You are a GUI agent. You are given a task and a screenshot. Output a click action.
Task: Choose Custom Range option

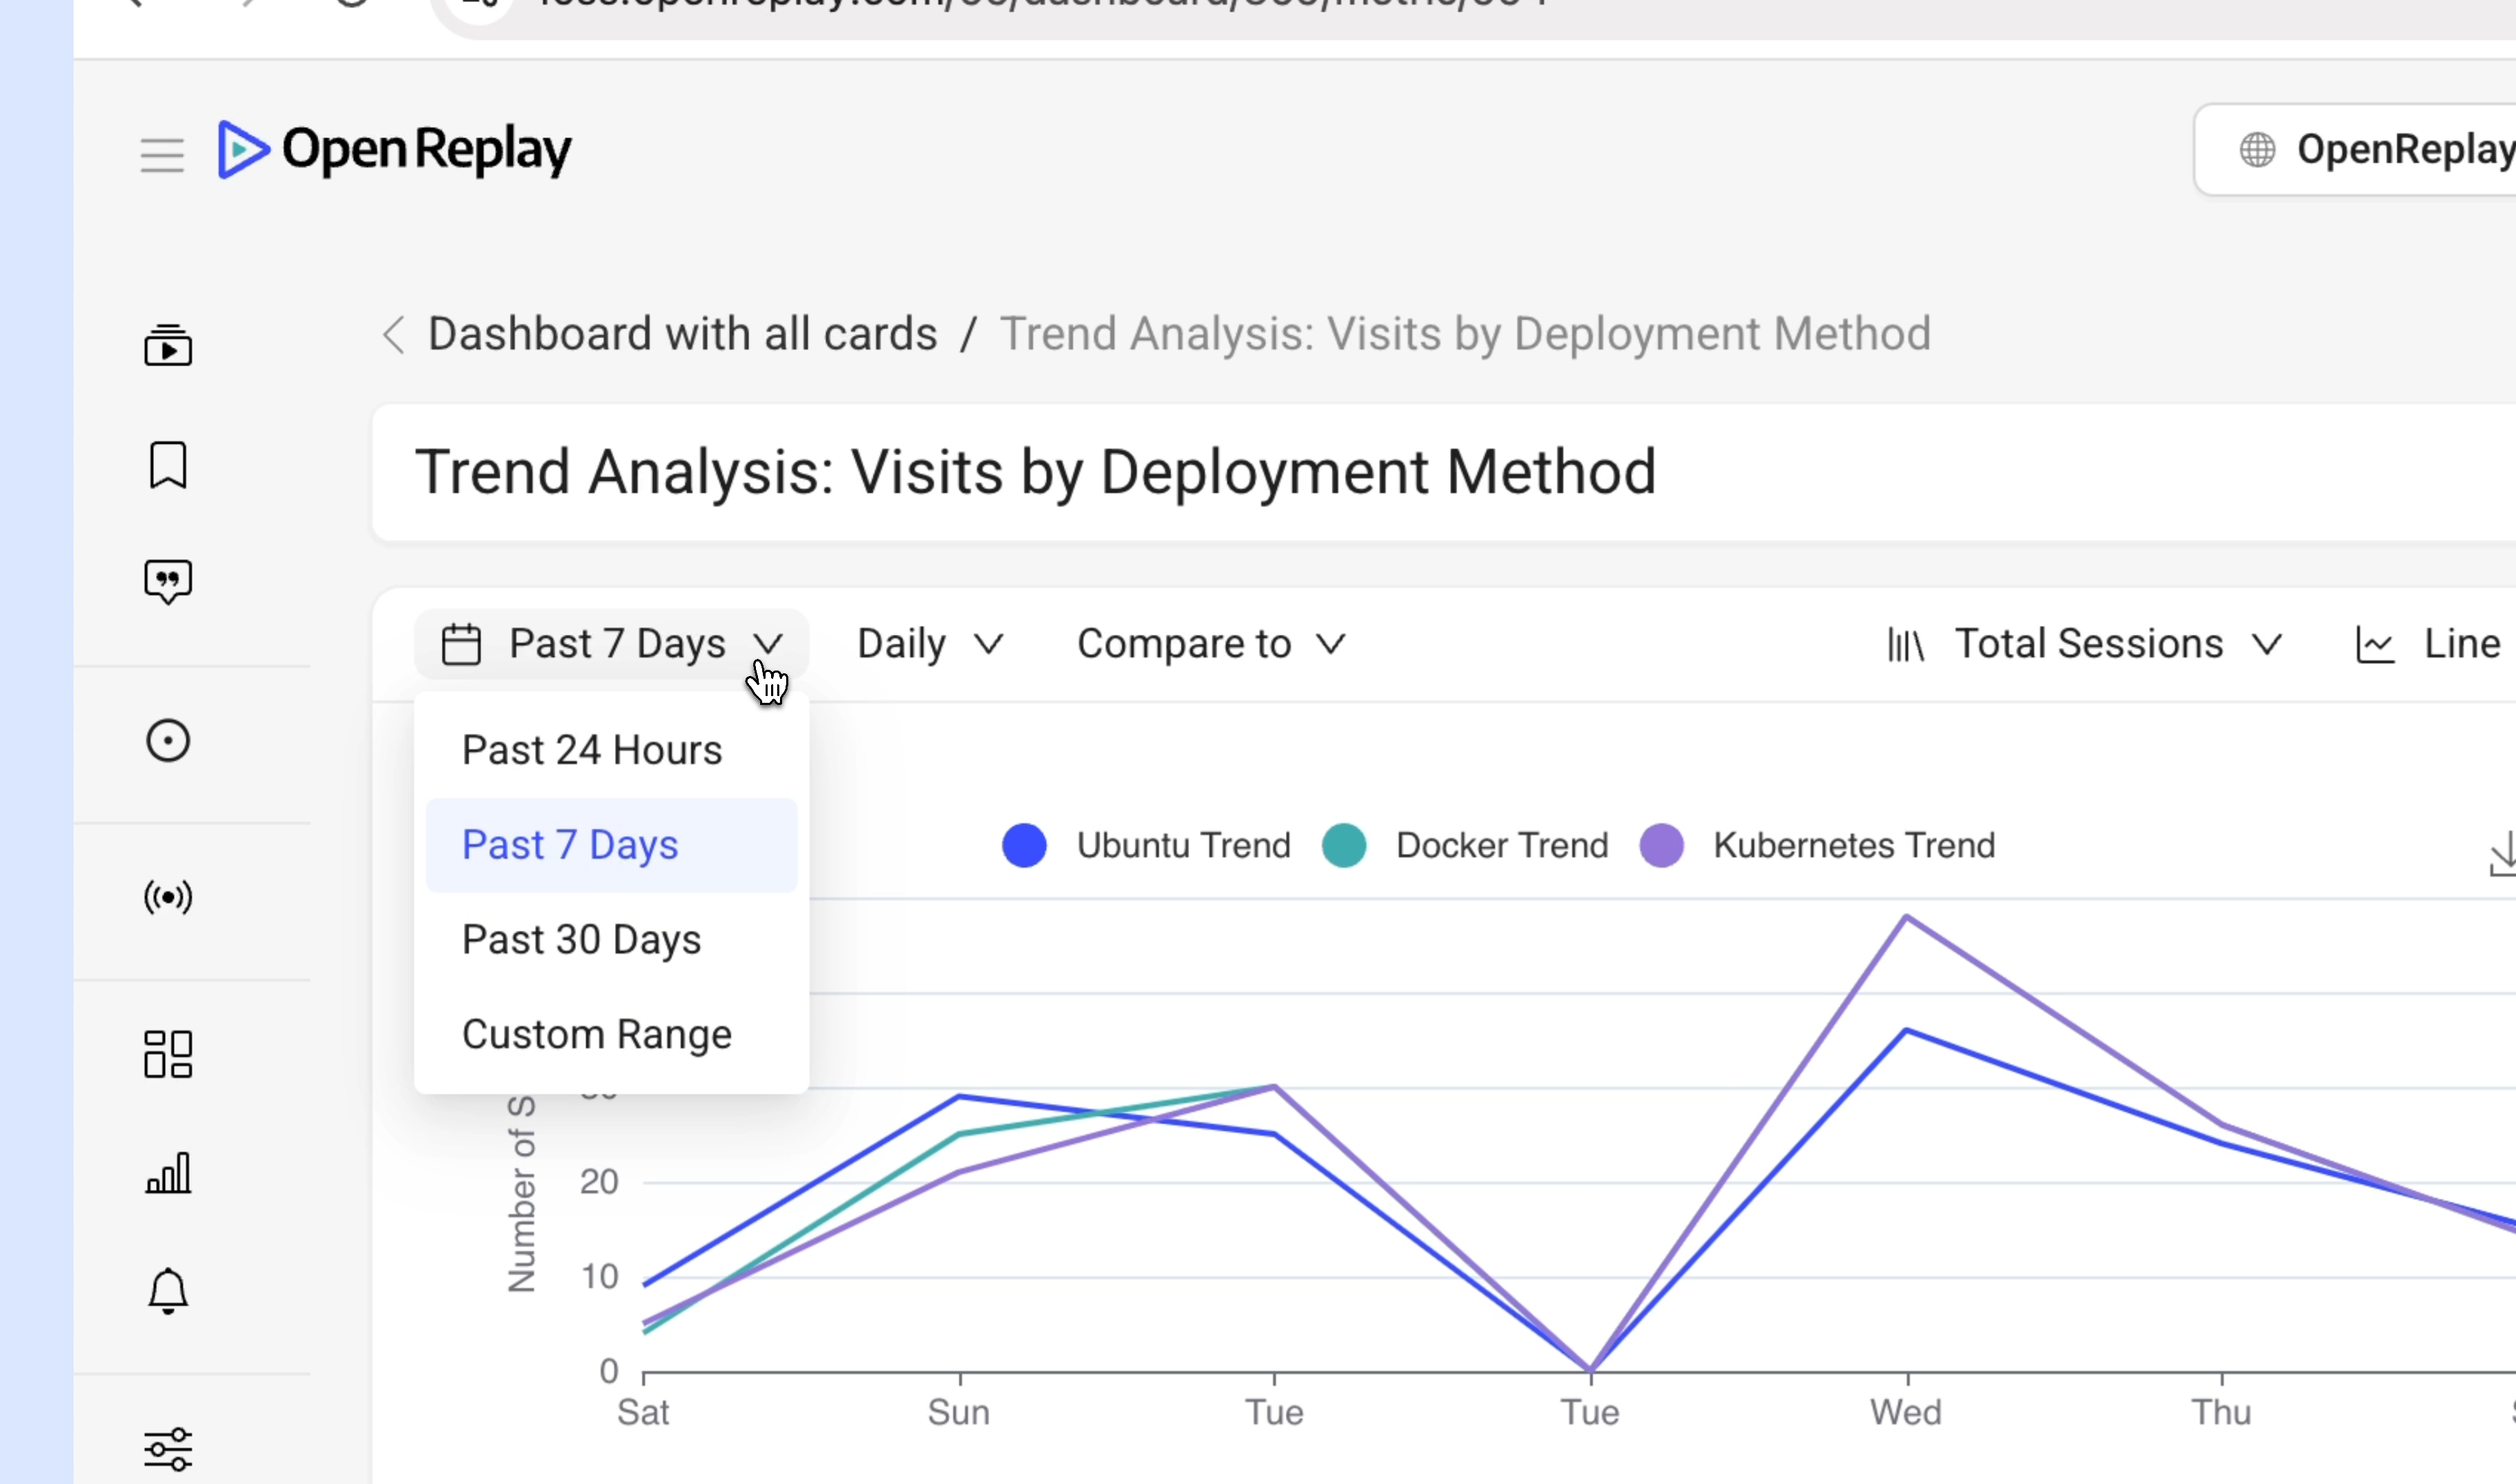(612, 1034)
